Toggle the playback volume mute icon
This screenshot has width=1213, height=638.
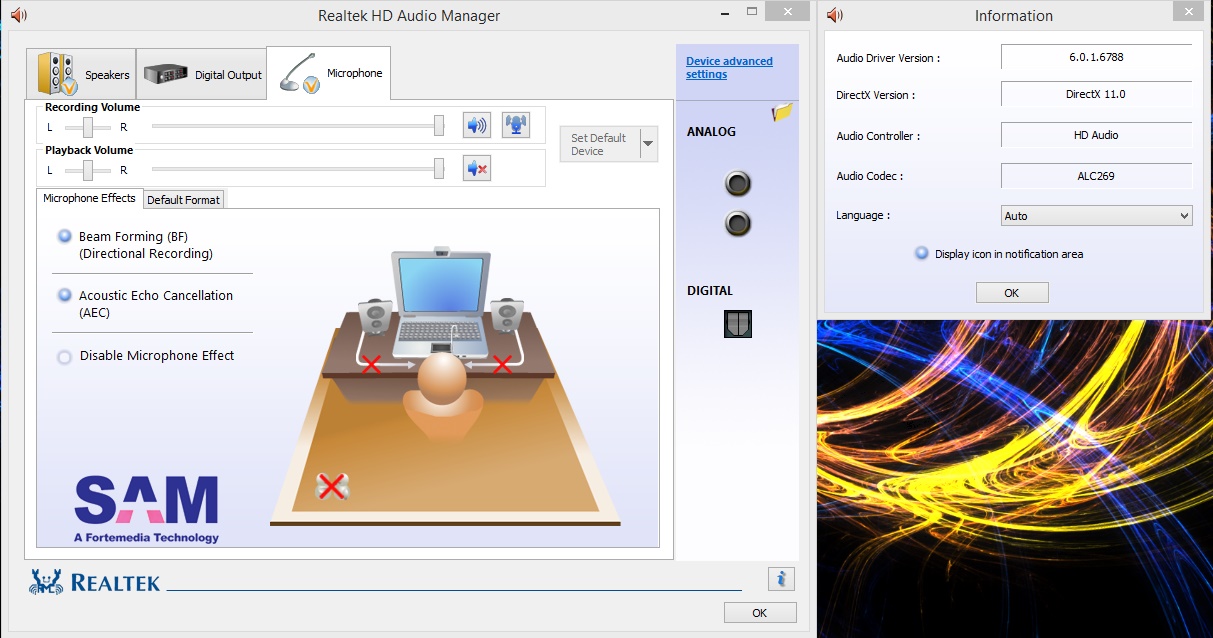[477, 168]
